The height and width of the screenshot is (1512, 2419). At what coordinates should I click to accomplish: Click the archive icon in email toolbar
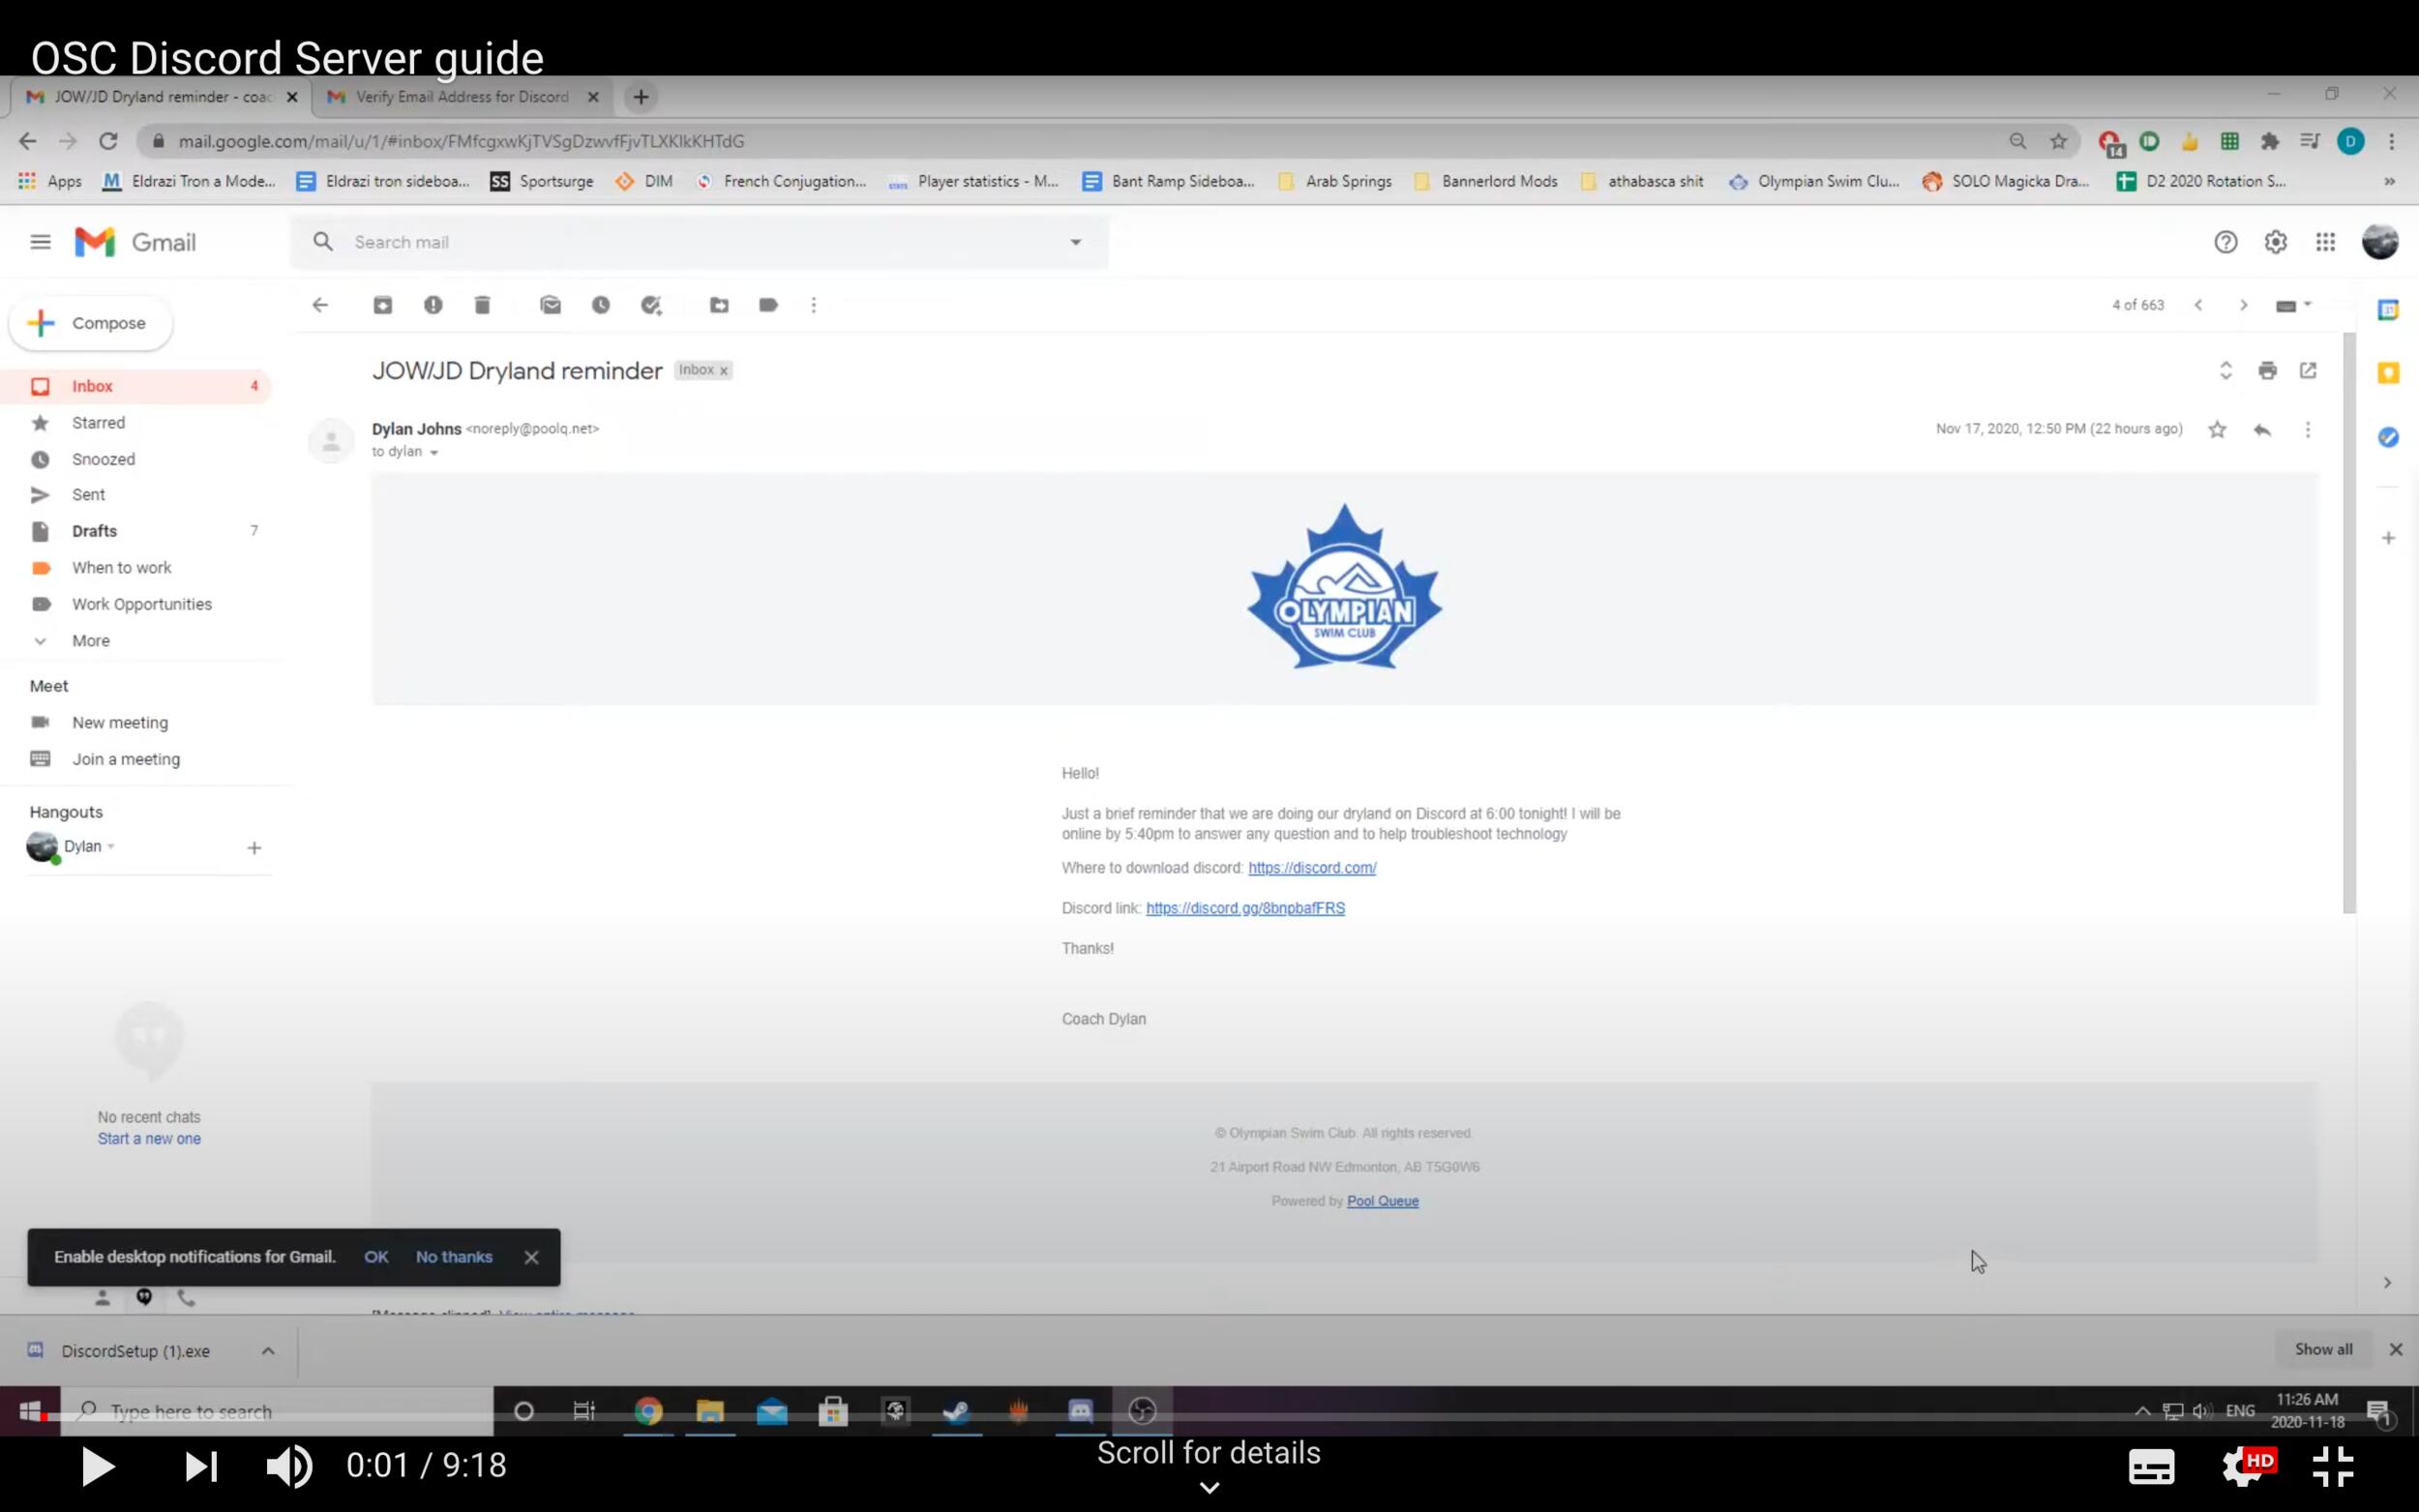(383, 305)
